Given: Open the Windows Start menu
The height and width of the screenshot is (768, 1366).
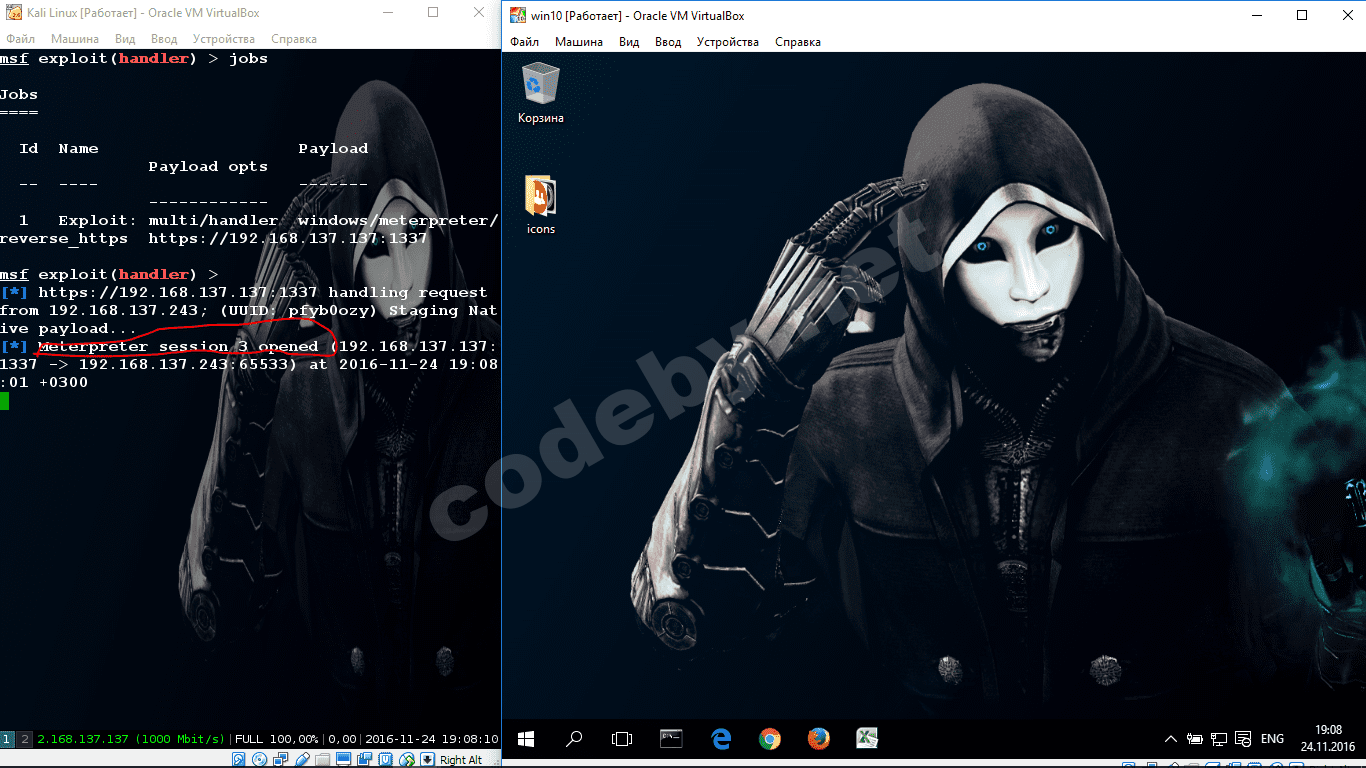Looking at the screenshot, I should [526, 739].
